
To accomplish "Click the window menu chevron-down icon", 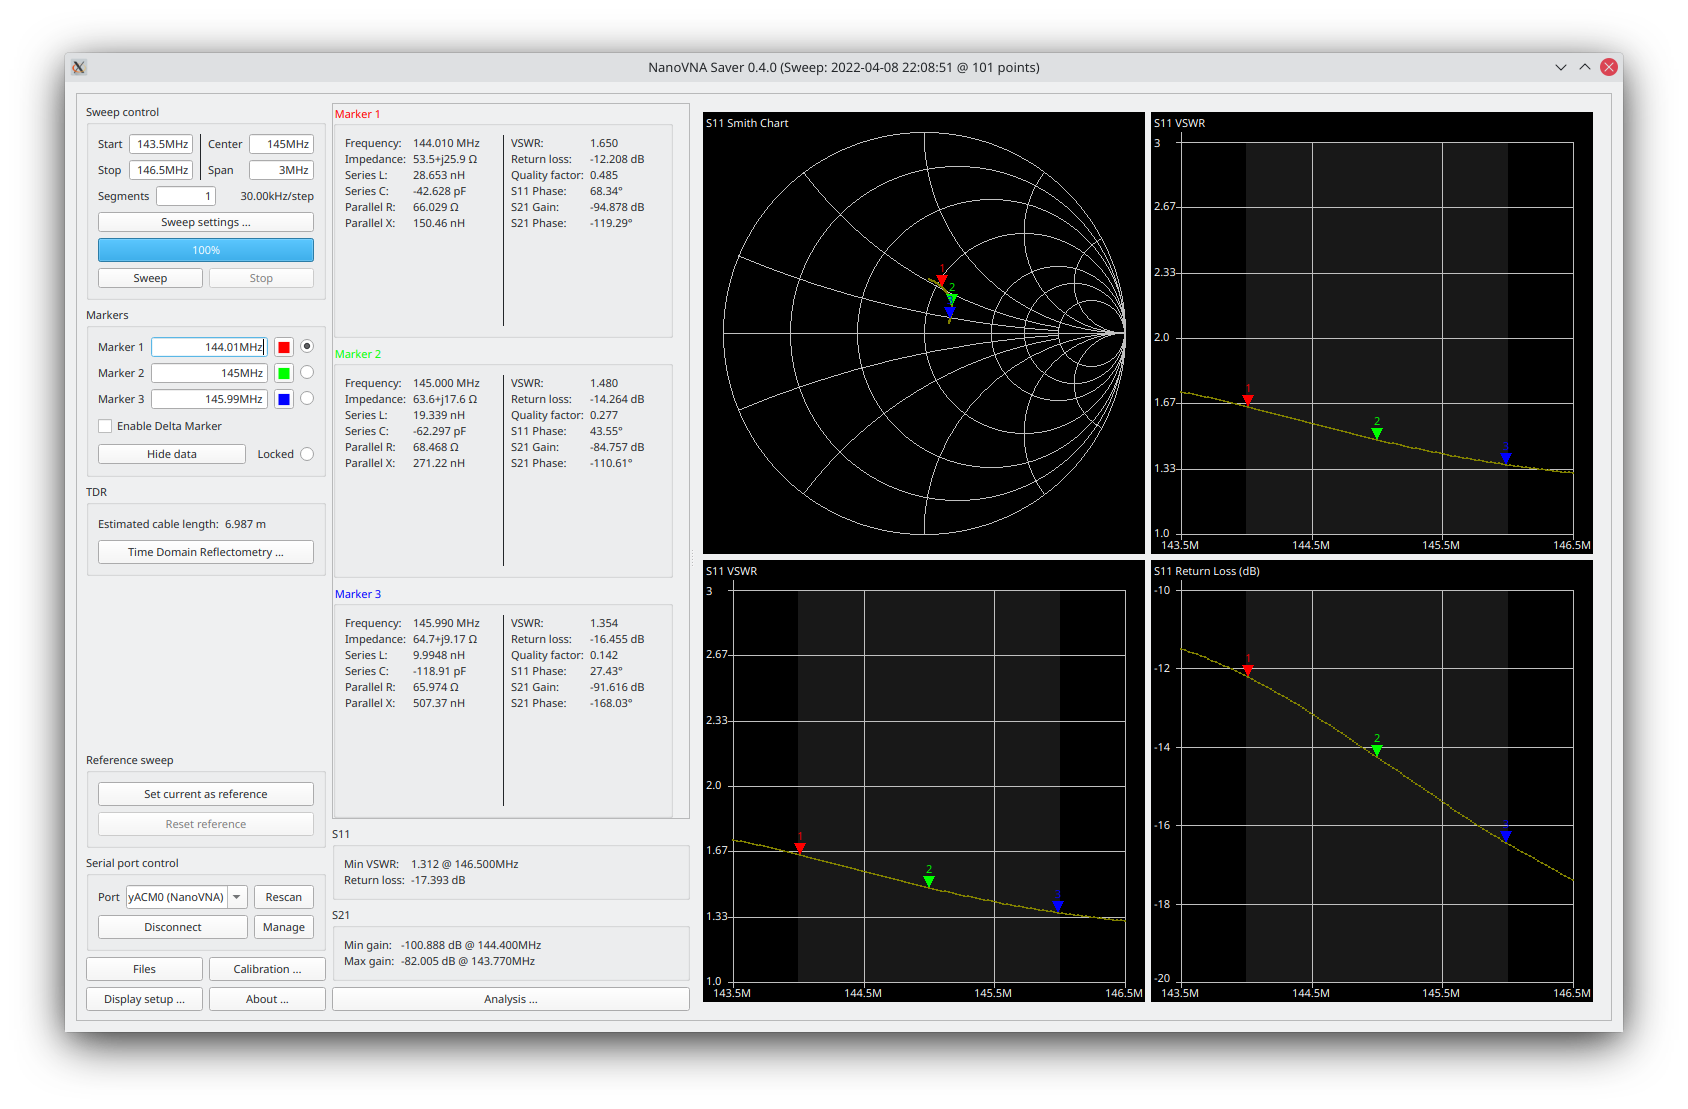I will [1561, 67].
